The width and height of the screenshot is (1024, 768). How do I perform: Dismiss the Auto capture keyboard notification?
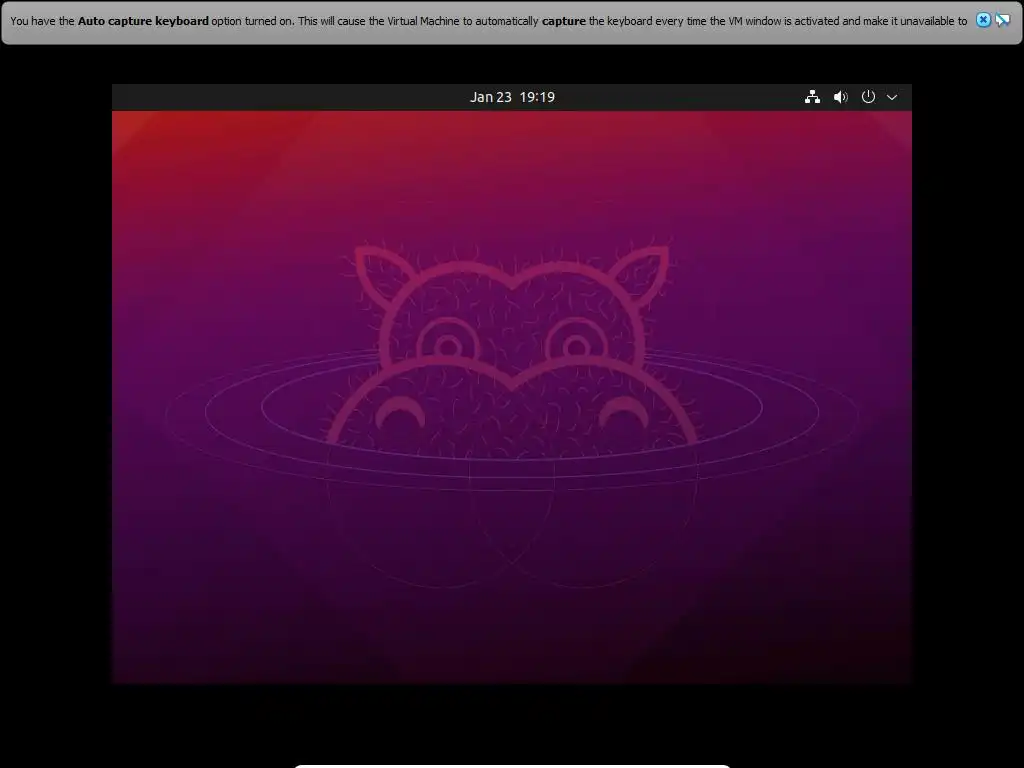click(983, 20)
